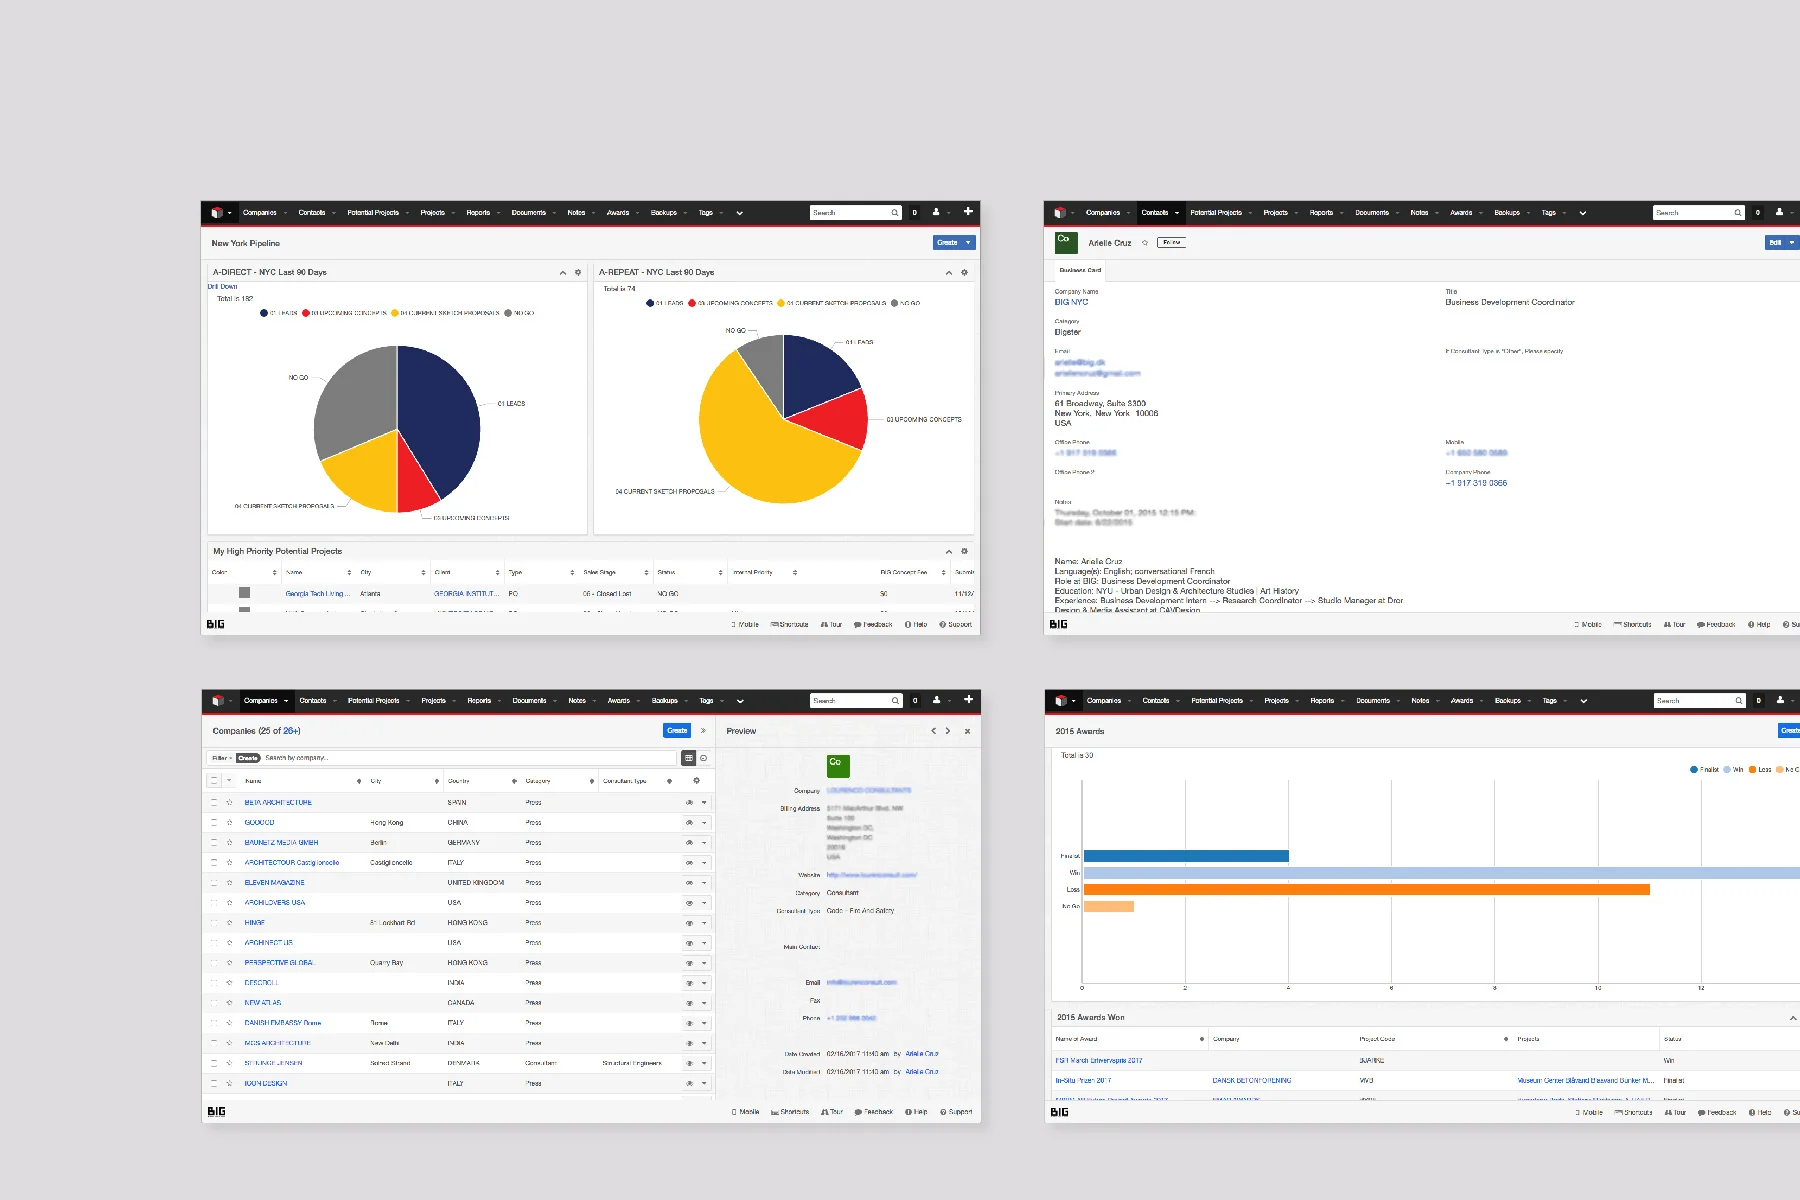The image size is (1800, 1200).
Task: Open row actions dropdown for GOOOOD
Action: click(x=704, y=822)
